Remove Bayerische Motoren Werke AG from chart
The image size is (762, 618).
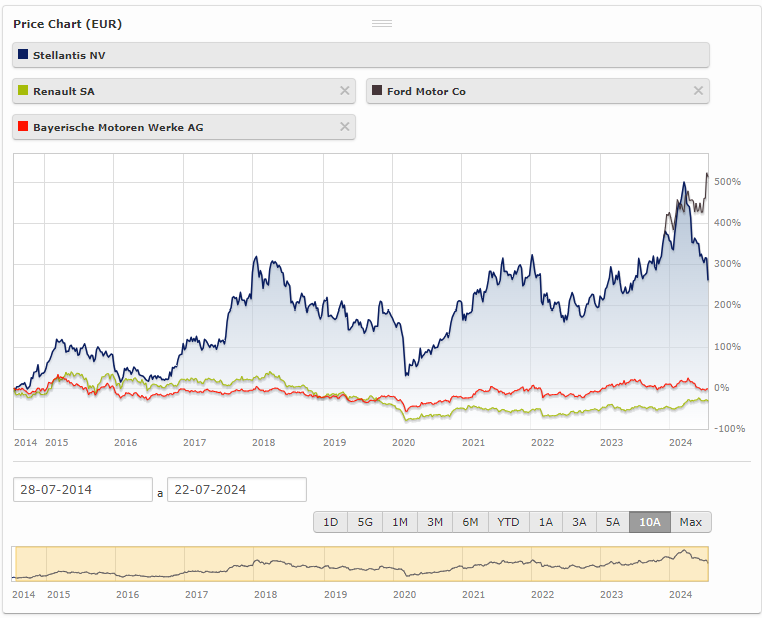pyautogui.click(x=345, y=127)
